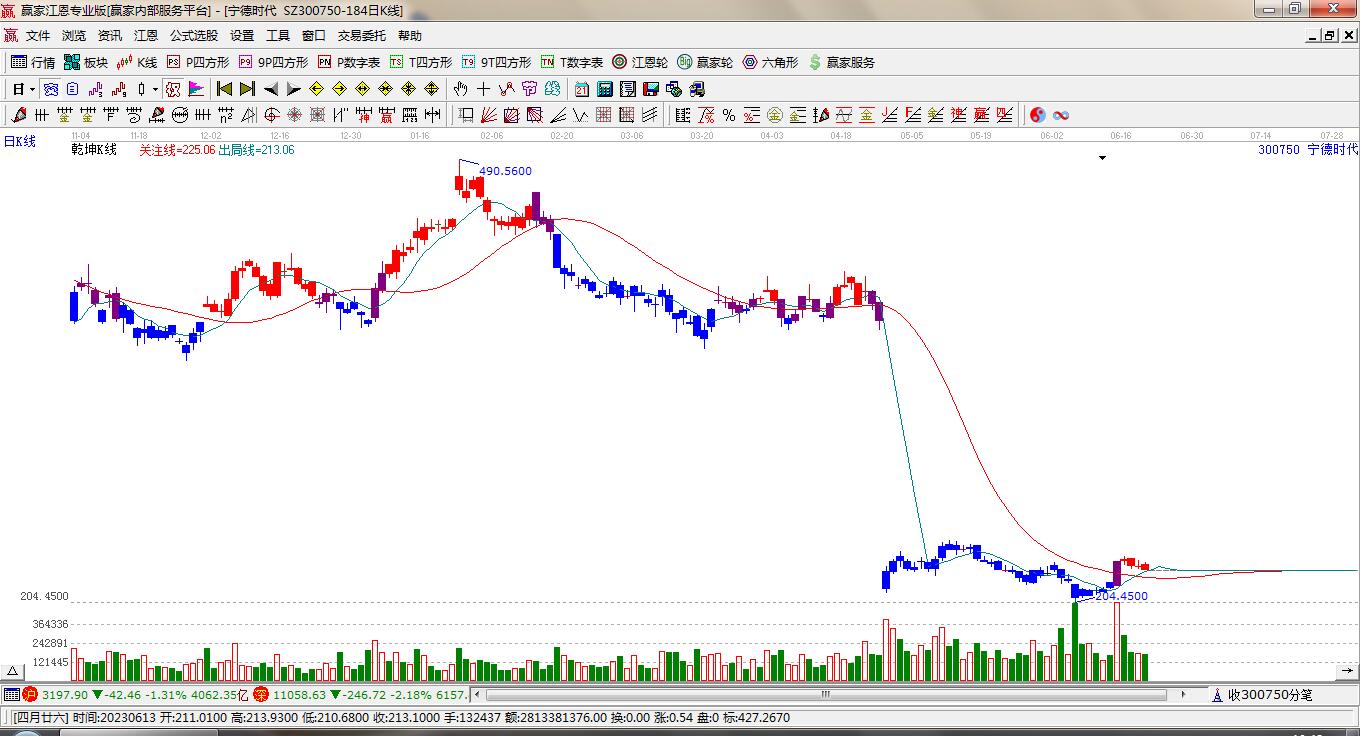Open the P四方形 tool
This screenshot has width=1360, height=736.
click(x=198, y=62)
